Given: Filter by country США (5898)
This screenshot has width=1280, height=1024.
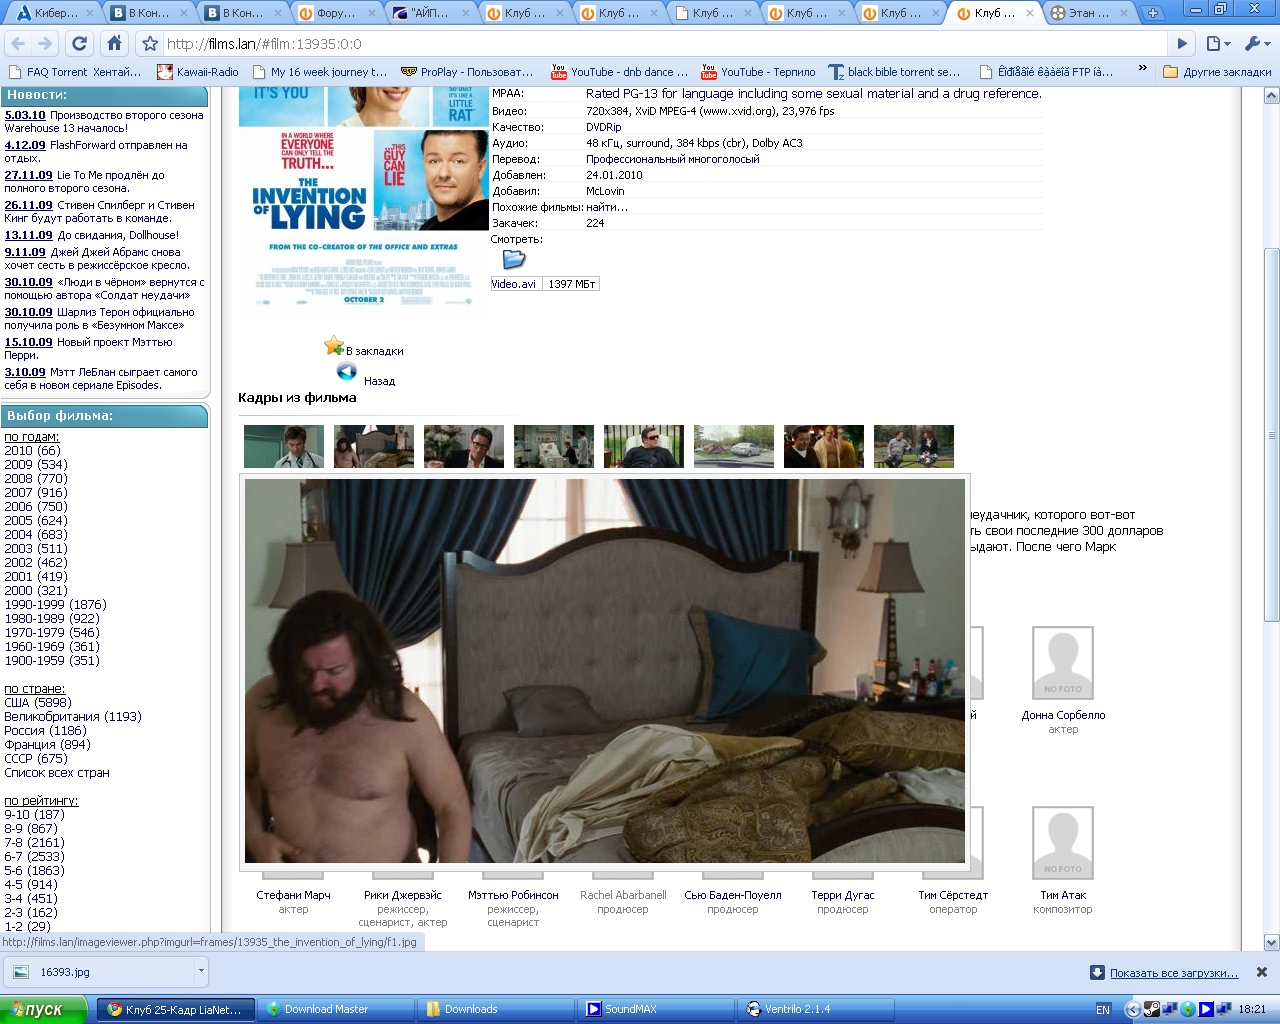Looking at the screenshot, I should pyautogui.click(x=38, y=703).
